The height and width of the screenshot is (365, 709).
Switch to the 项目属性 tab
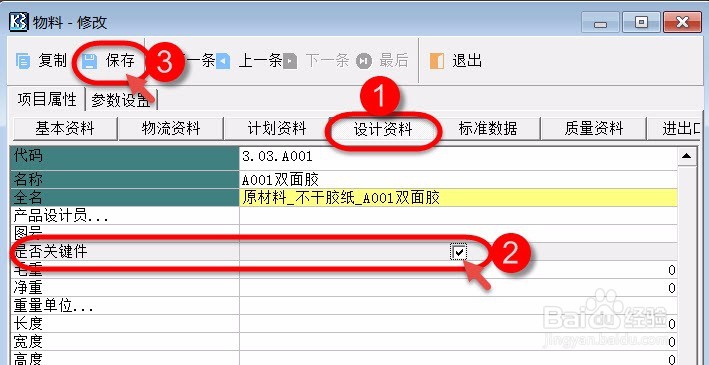click(x=47, y=99)
